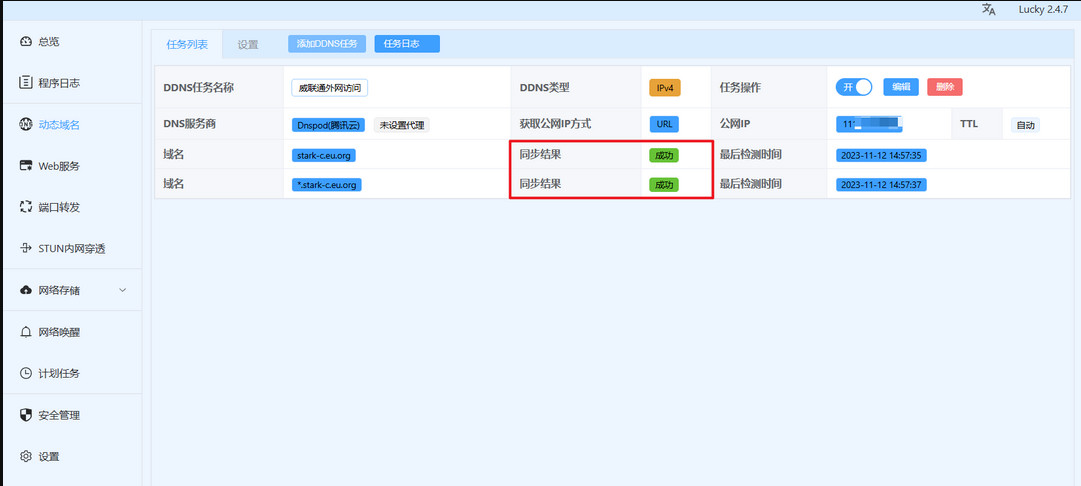
Task: Click the stark-c.eu.org domain tag
Action: click(323, 156)
